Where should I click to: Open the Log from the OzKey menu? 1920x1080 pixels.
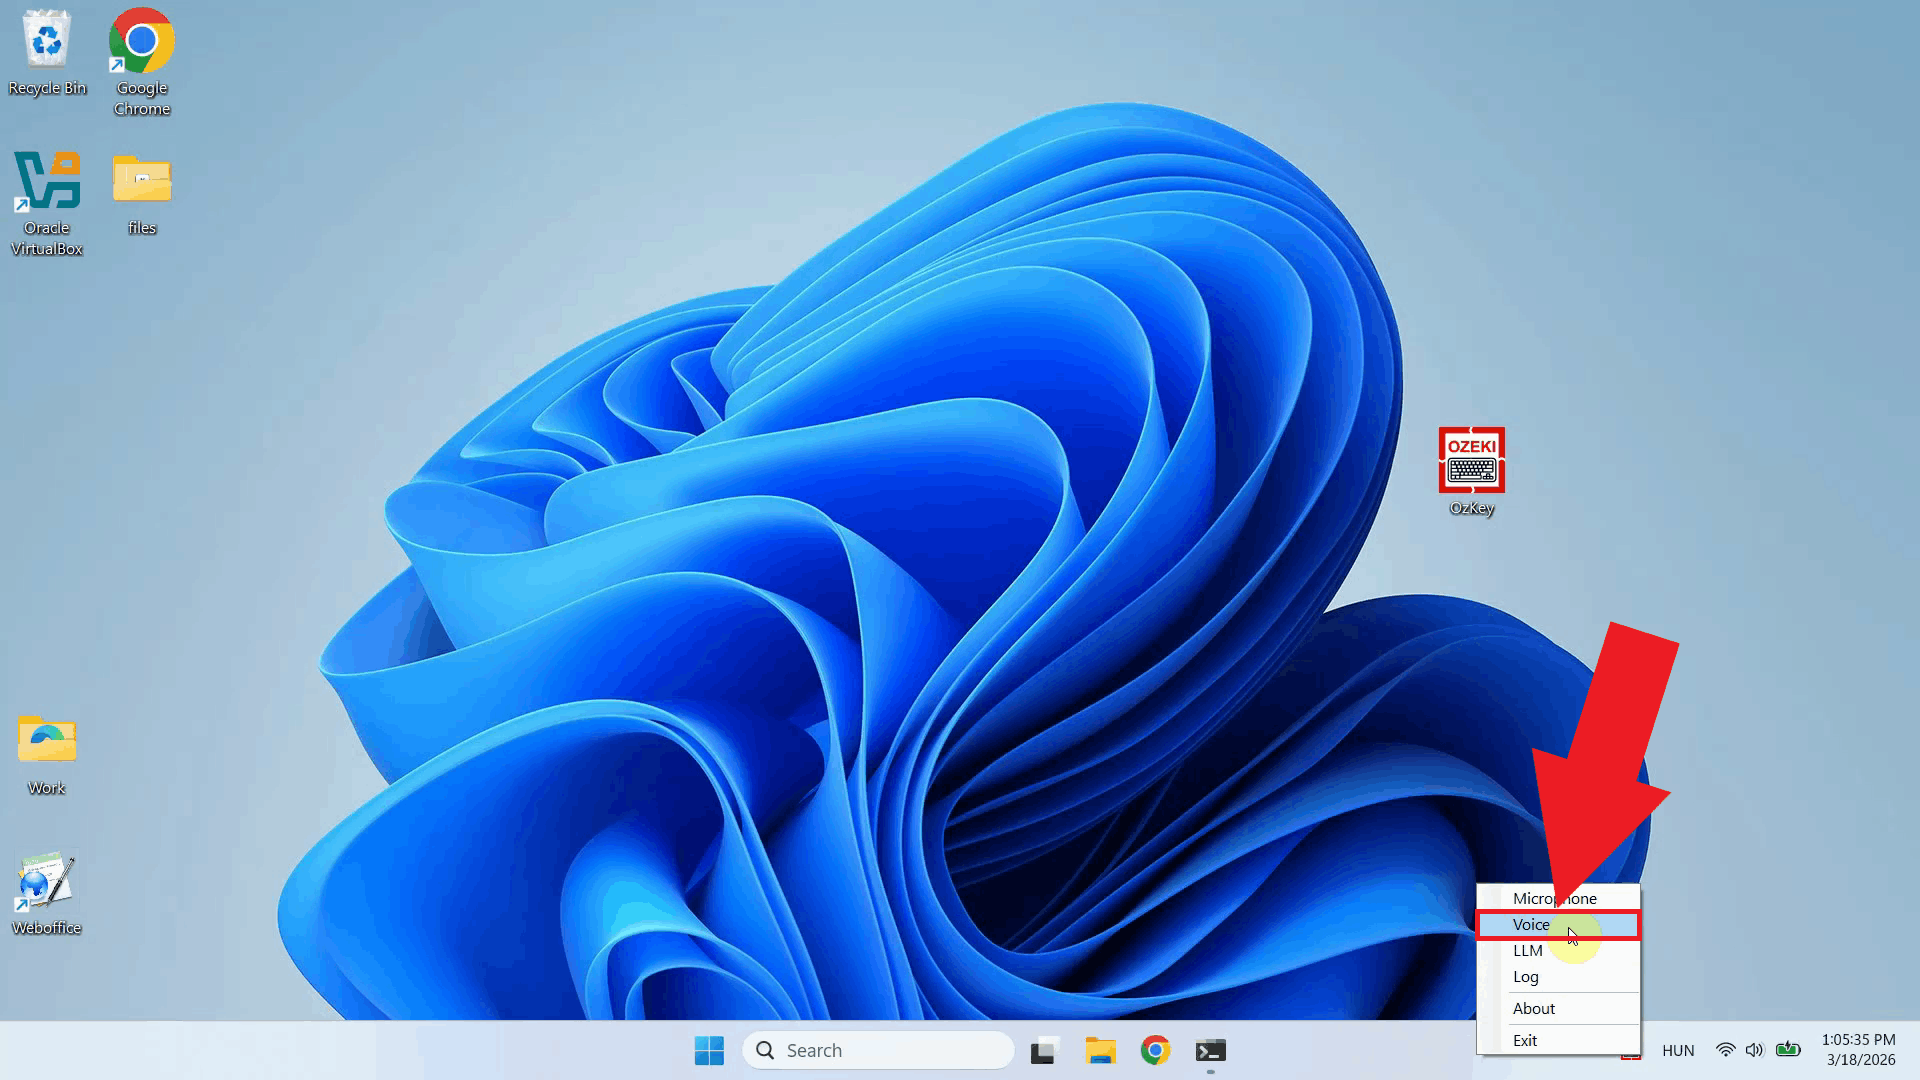click(x=1526, y=977)
